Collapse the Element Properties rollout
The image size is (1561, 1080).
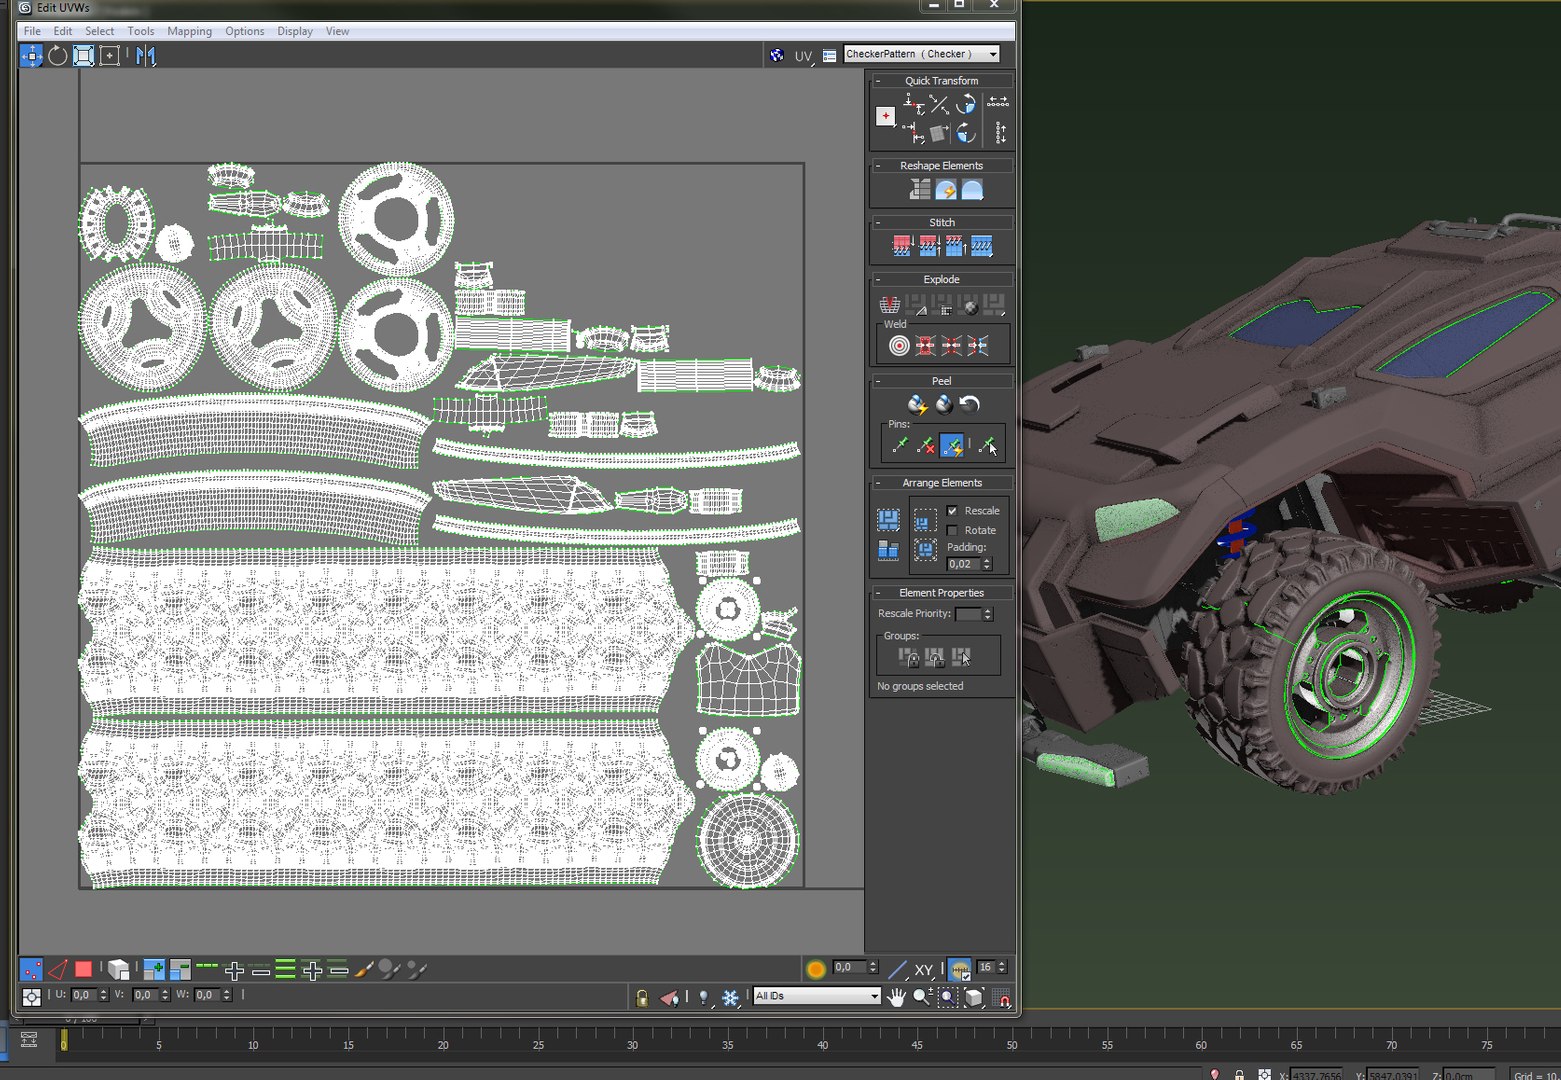(x=879, y=593)
